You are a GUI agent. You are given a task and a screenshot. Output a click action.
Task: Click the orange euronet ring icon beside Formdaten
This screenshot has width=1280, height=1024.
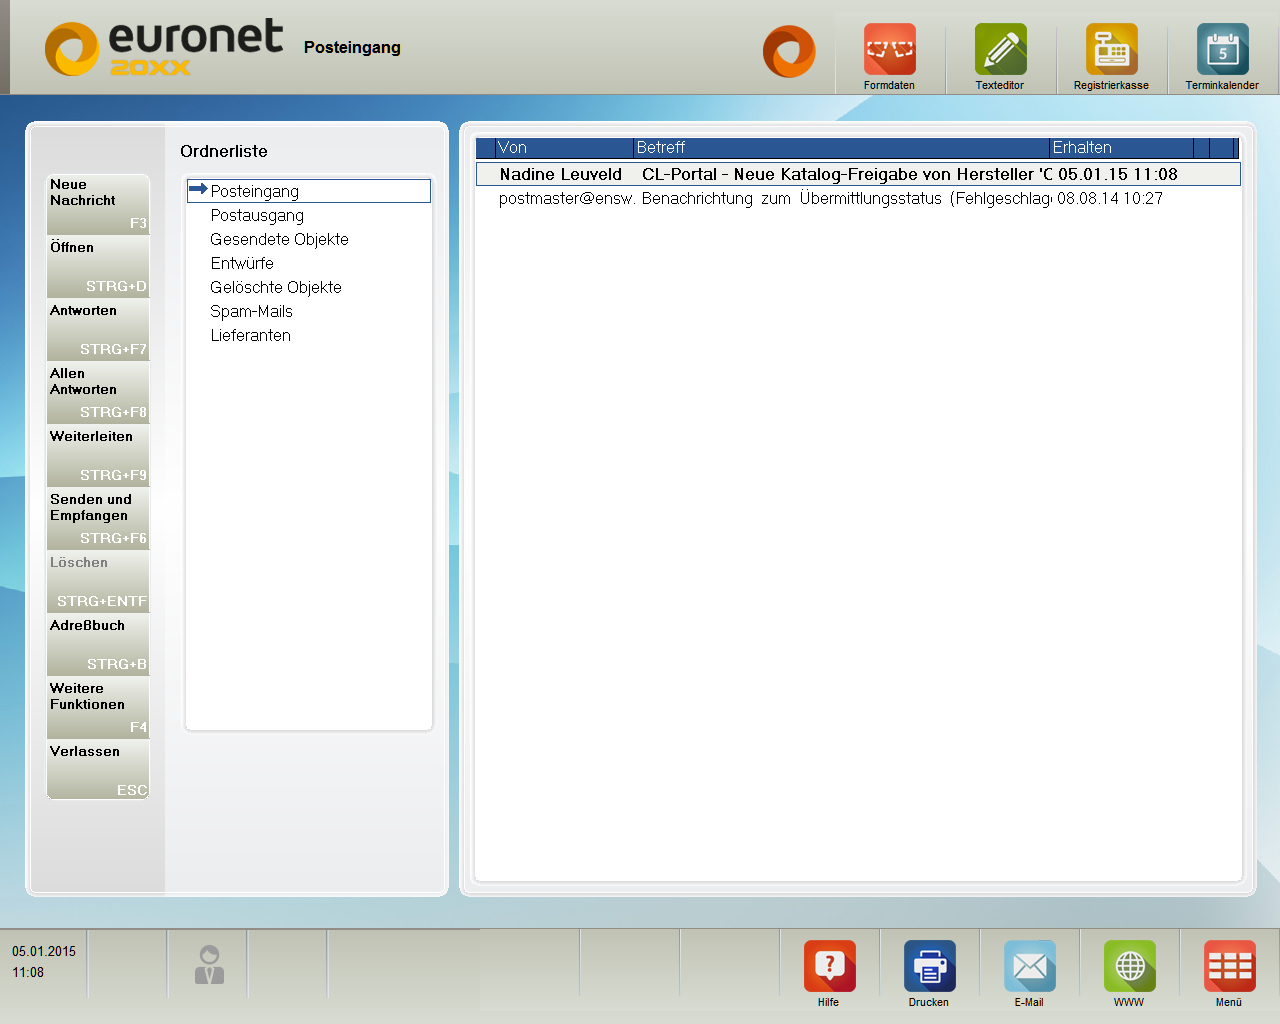point(789,51)
